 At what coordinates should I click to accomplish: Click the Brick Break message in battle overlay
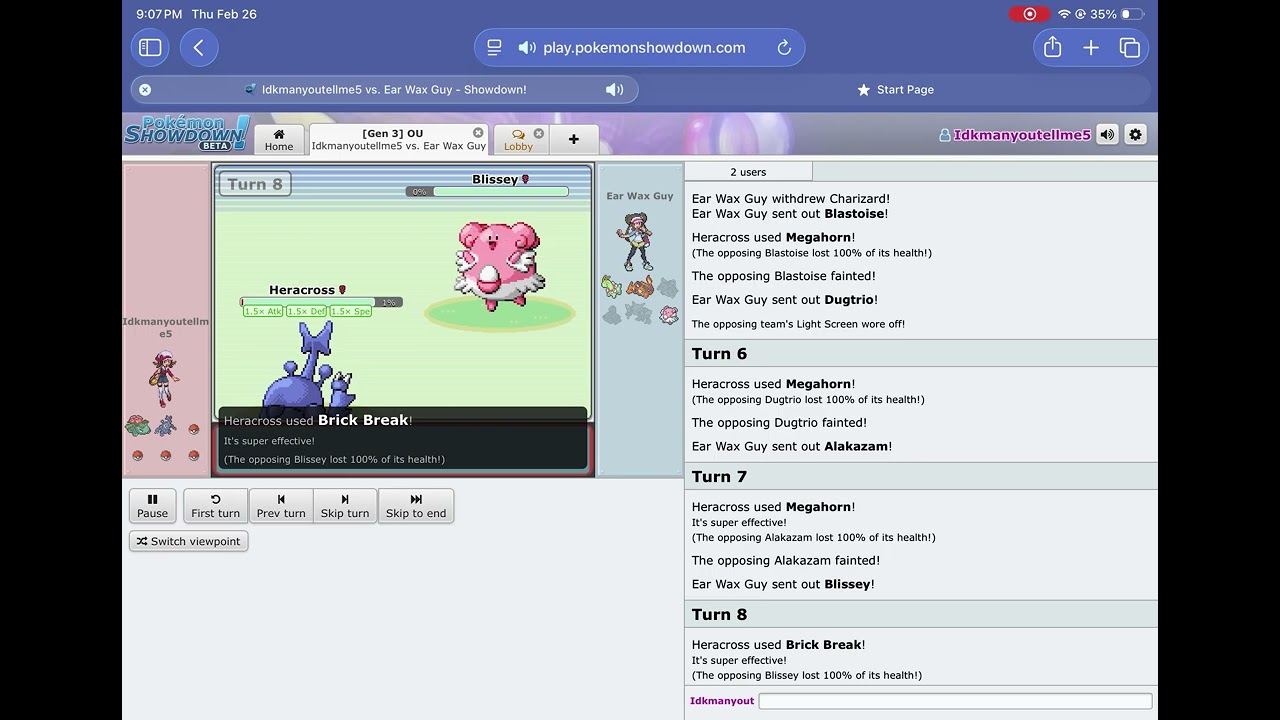click(x=318, y=421)
